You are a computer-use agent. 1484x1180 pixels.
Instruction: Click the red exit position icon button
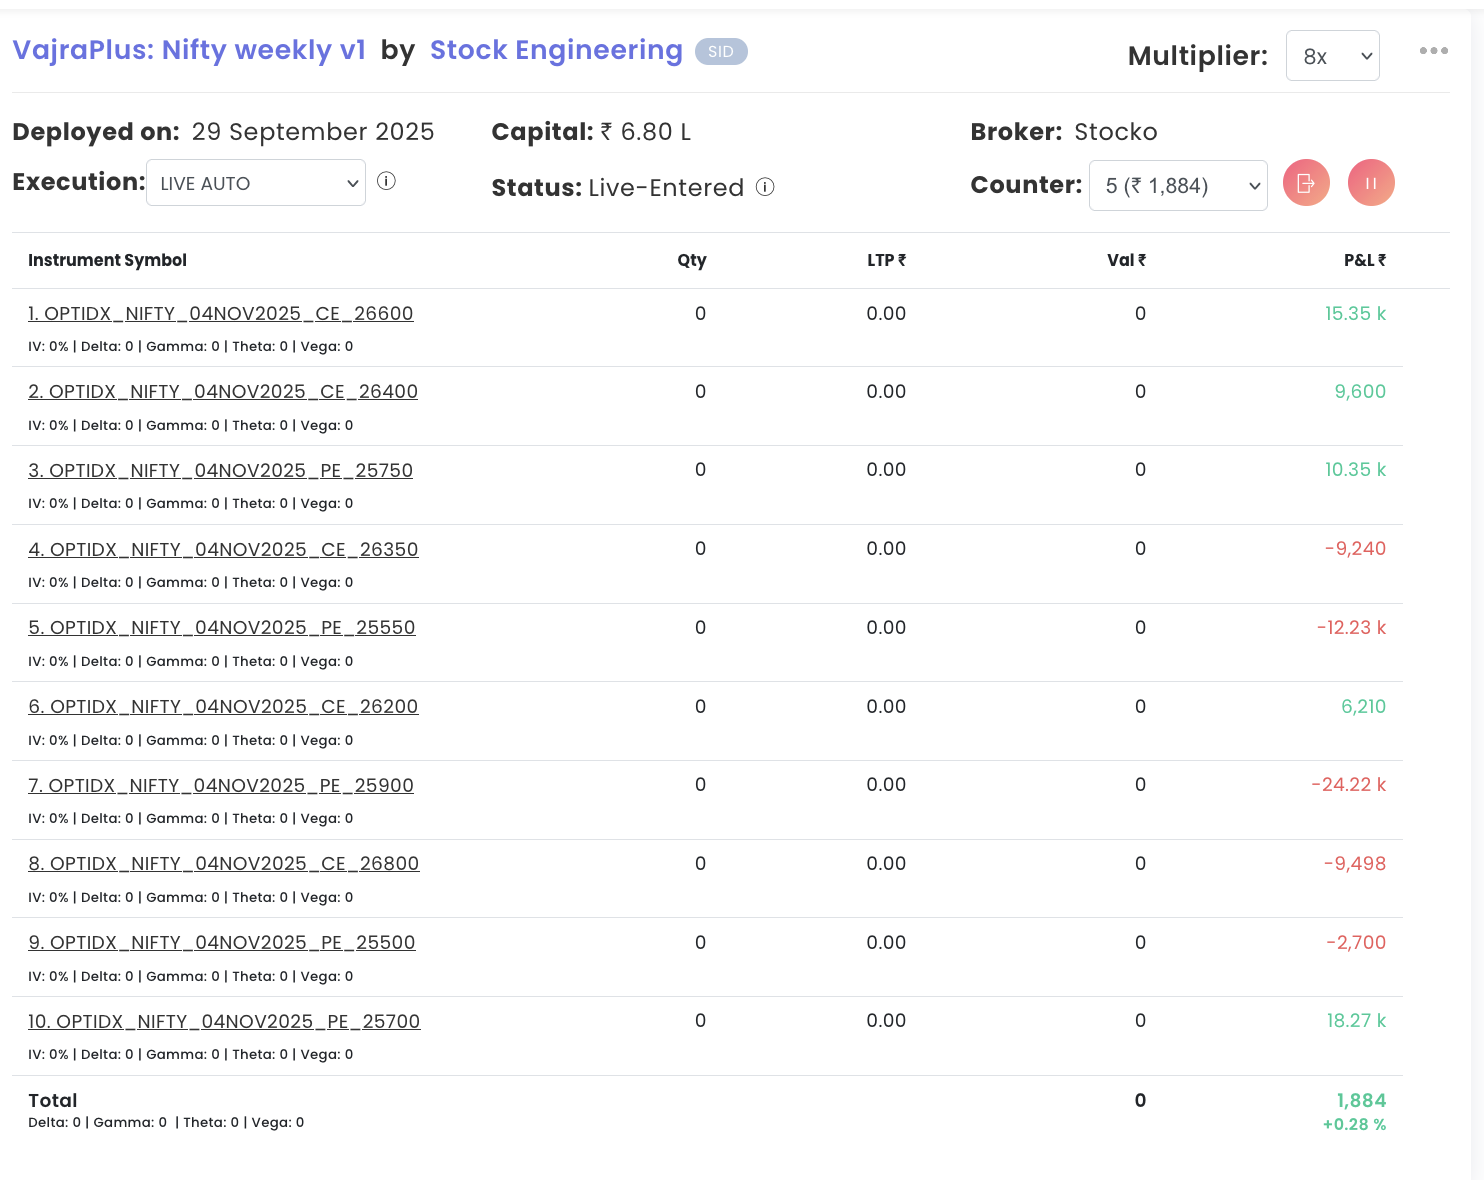1306,183
